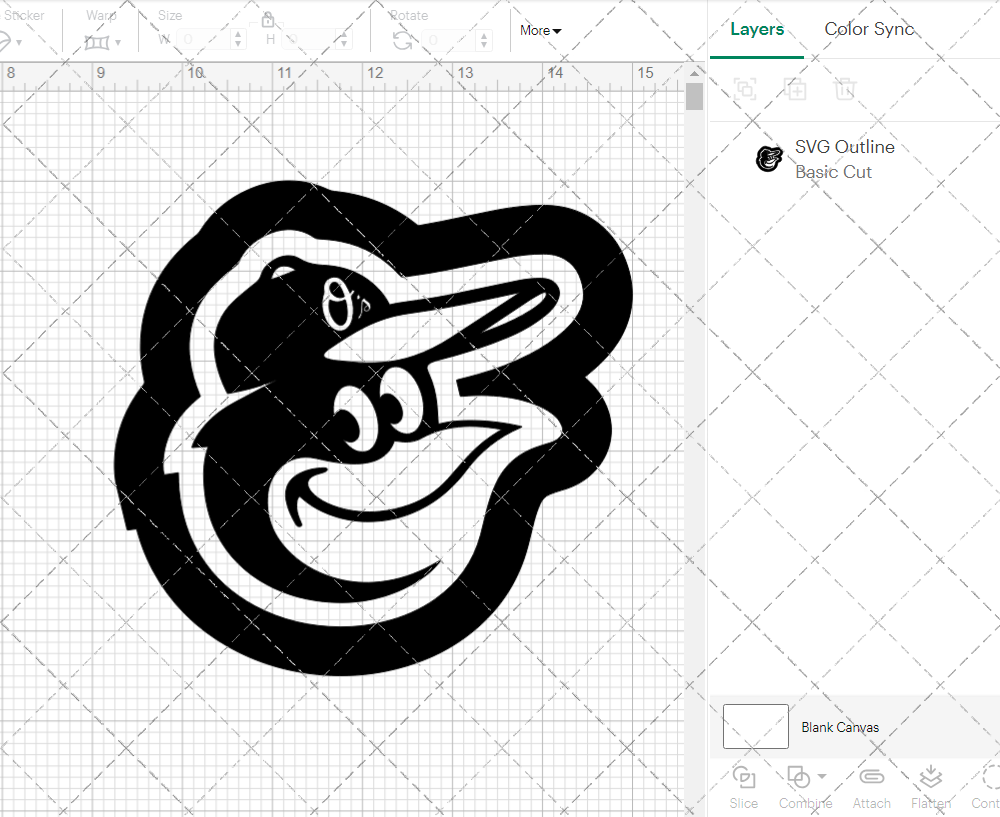The width and height of the screenshot is (1000, 817).
Task: Open the Warp dropdown
Action: click(x=102, y=42)
